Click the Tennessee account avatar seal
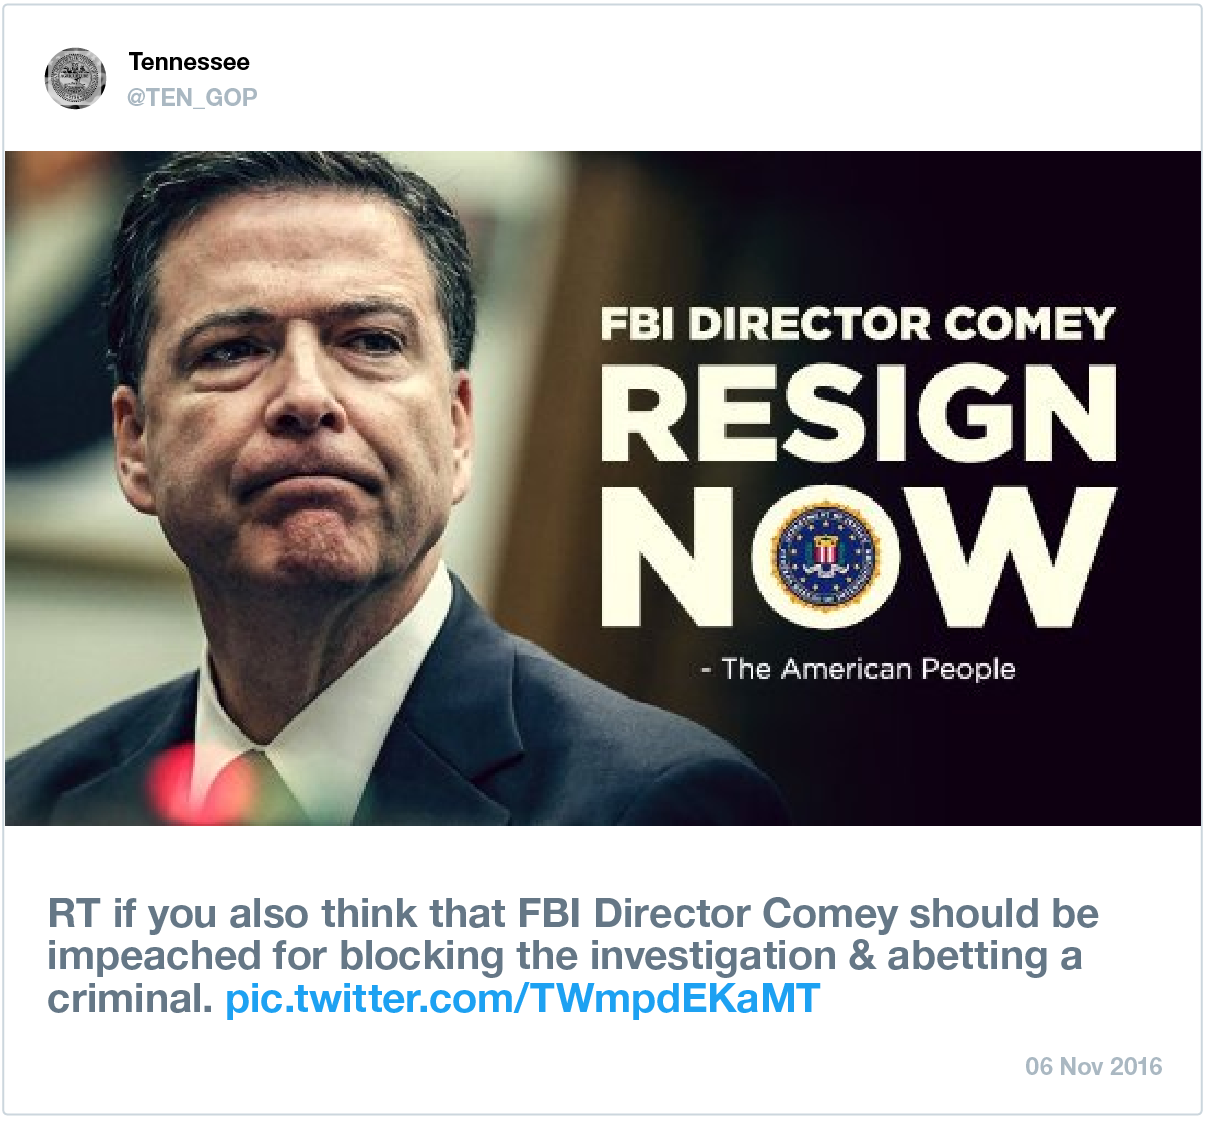Viewport: 1205px width, 1122px height. pyautogui.click(x=75, y=78)
